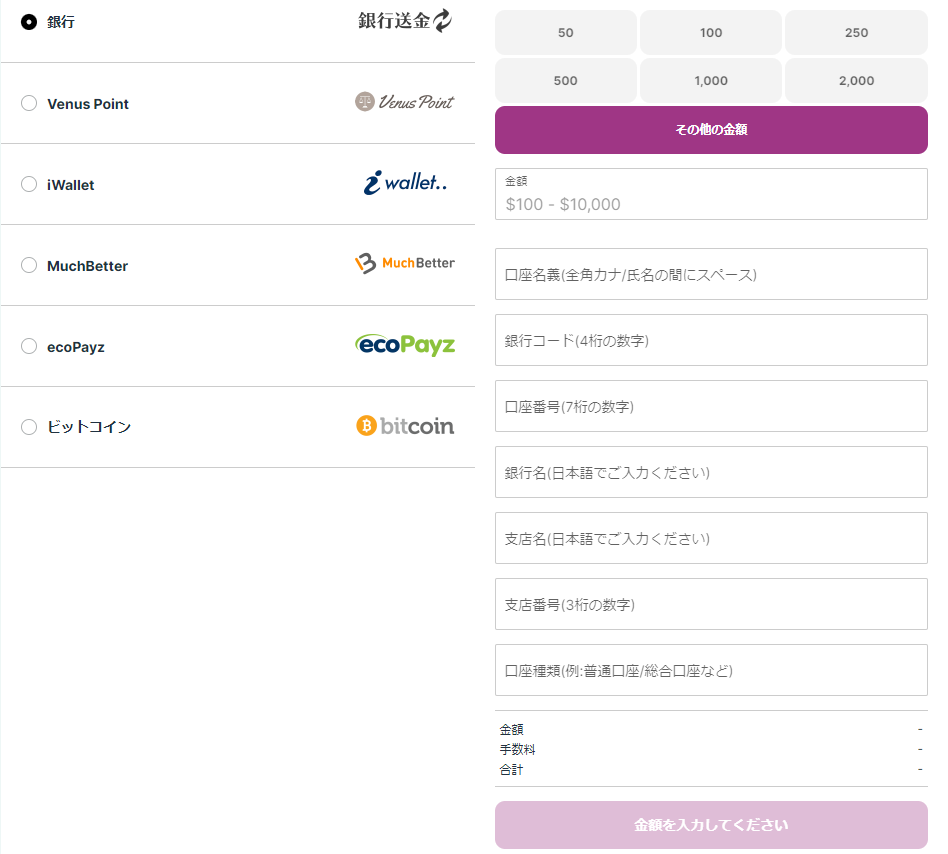Click the ecoPayz logo

(x=404, y=345)
